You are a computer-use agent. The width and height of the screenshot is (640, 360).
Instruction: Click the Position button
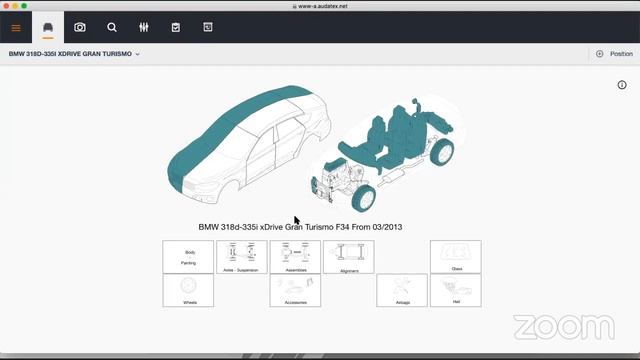(614, 54)
